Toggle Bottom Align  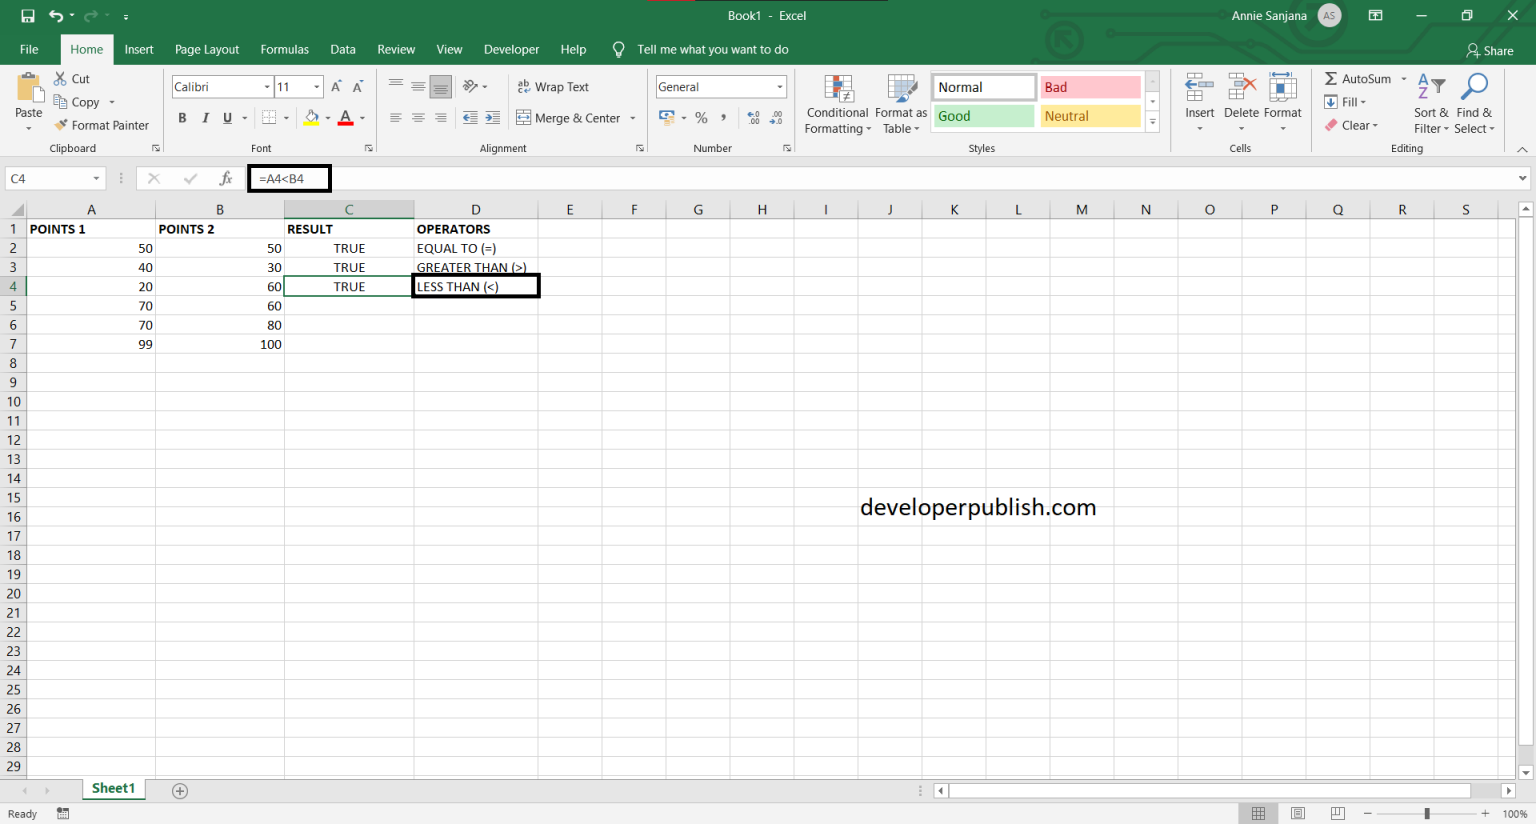(440, 87)
